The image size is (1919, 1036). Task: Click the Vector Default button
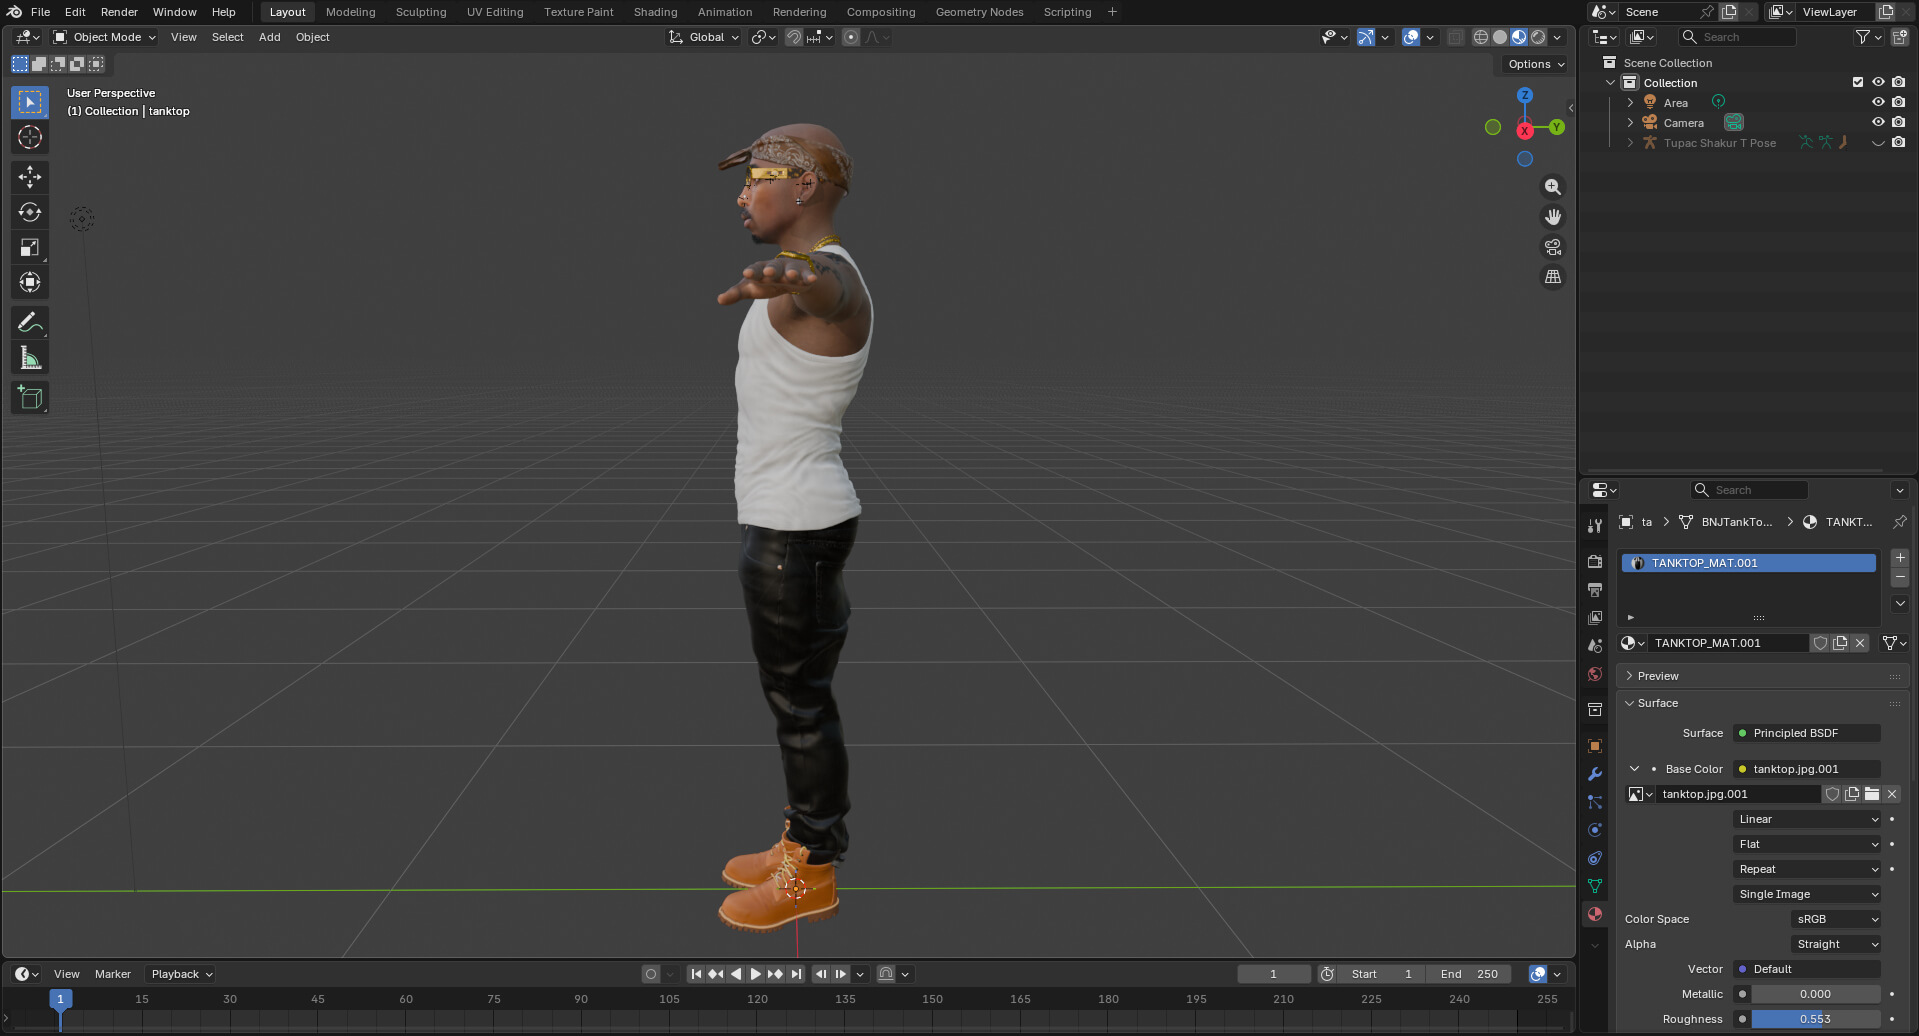1807,969
